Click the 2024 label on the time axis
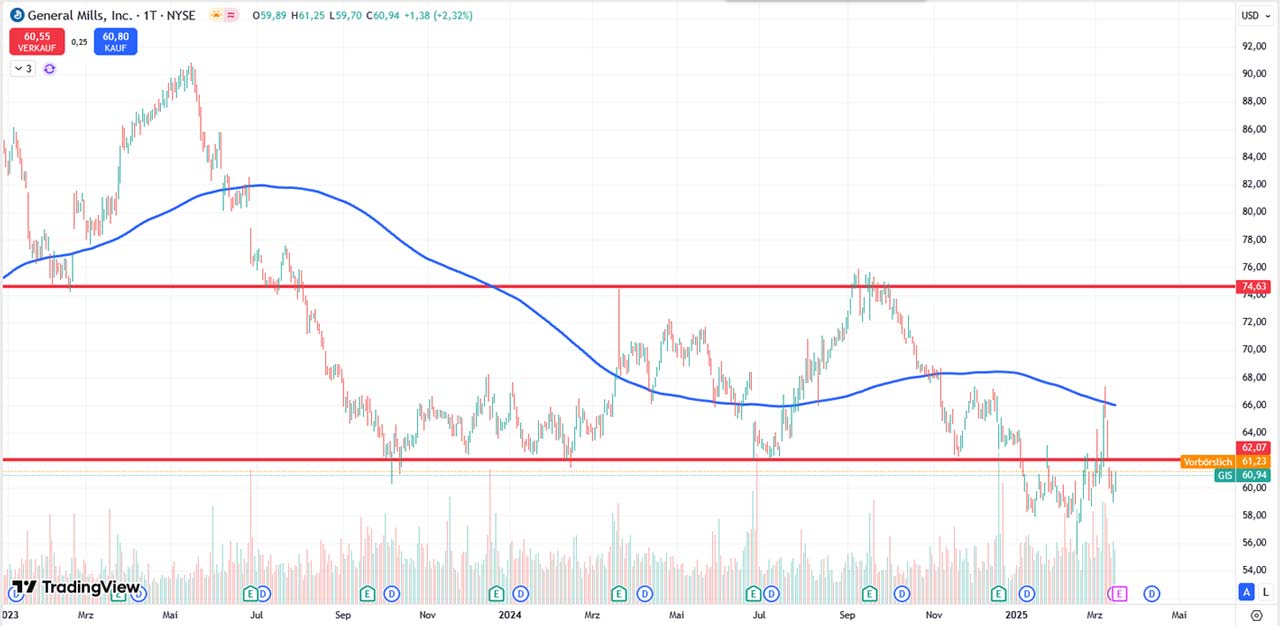Screen dimensions: 1280x626 (x=511, y=613)
